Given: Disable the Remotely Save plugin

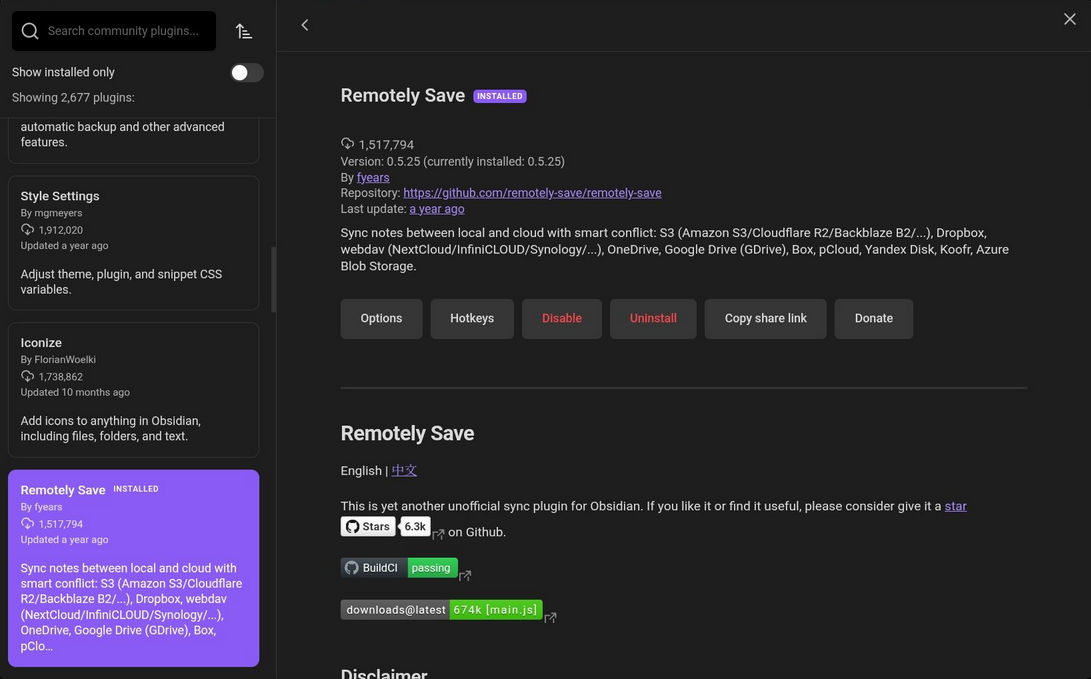Looking at the screenshot, I should (561, 318).
